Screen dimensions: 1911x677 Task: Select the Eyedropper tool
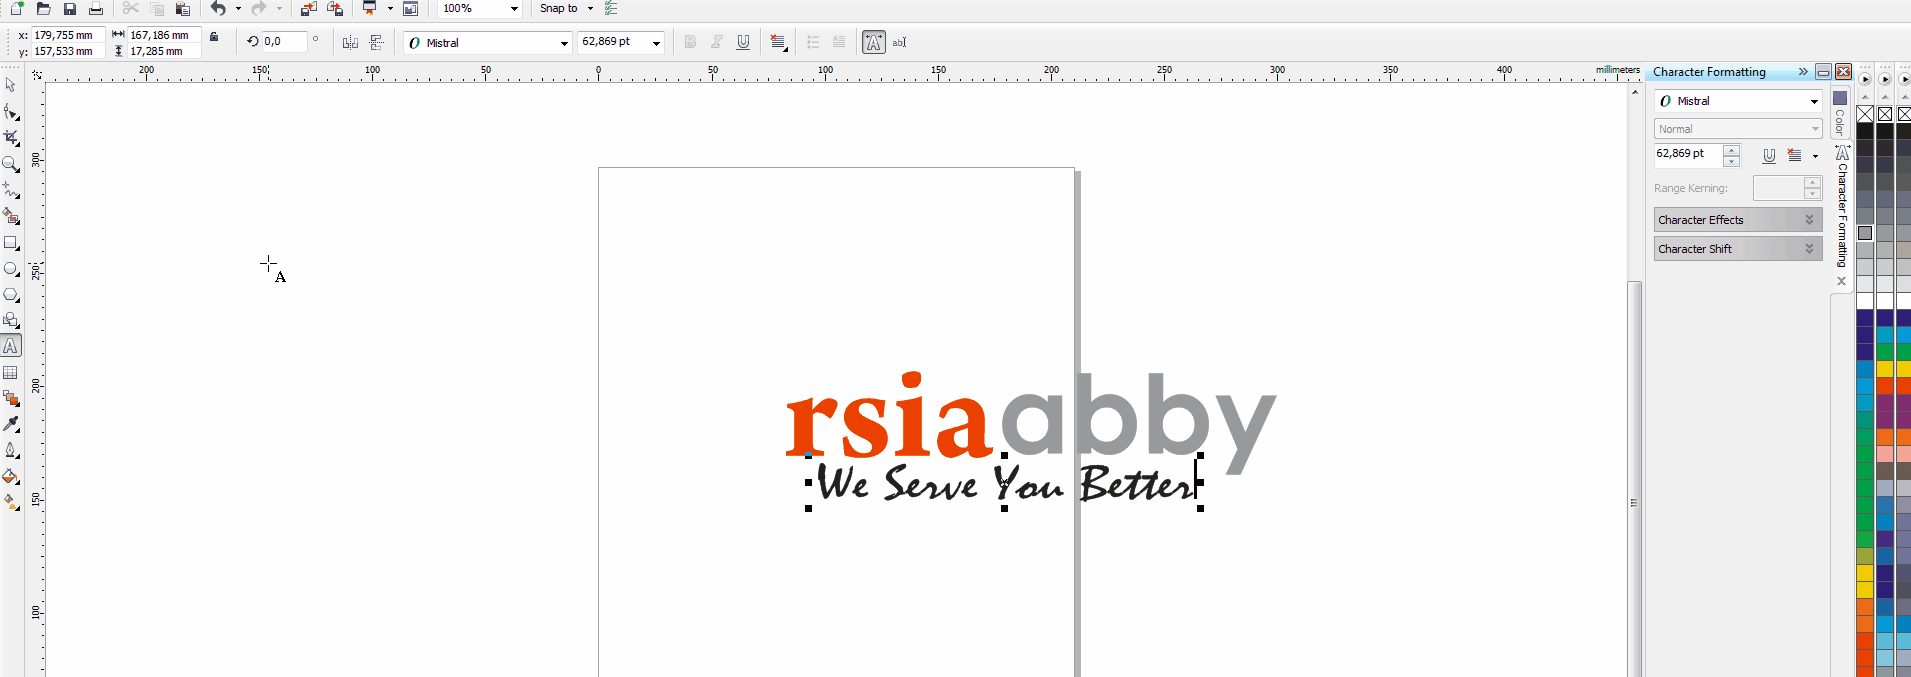(11, 424)
